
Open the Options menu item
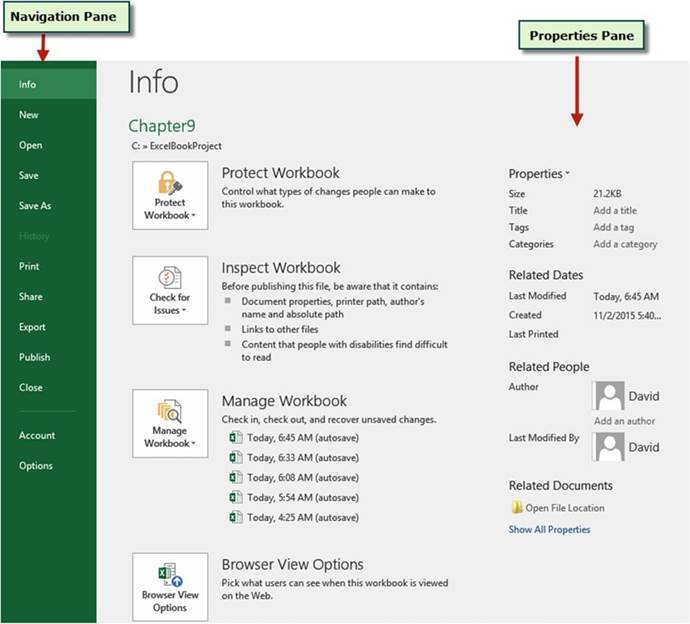[x=35, y=466]
